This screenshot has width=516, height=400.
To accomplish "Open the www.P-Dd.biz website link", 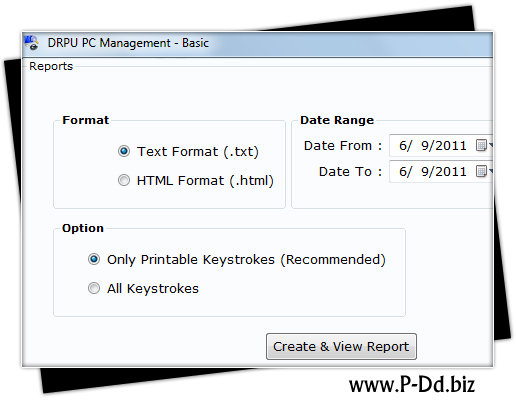I will click(412, 385).
